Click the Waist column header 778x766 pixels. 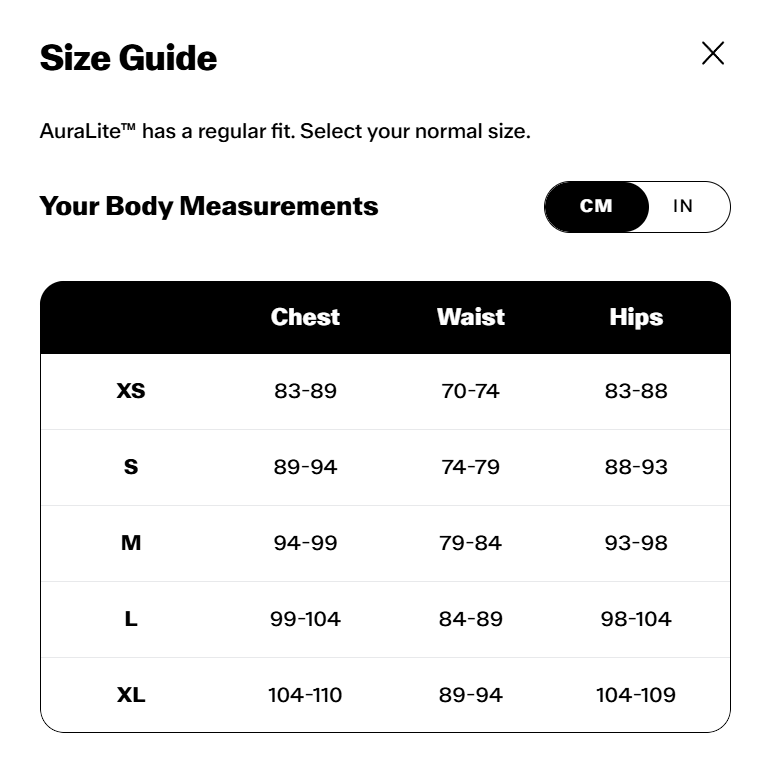tap(470, 317)
